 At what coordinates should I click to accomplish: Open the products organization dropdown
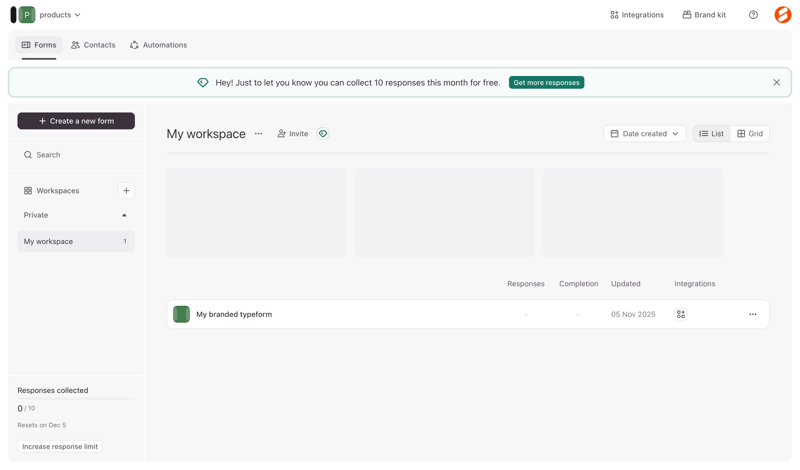click(60, 15)
